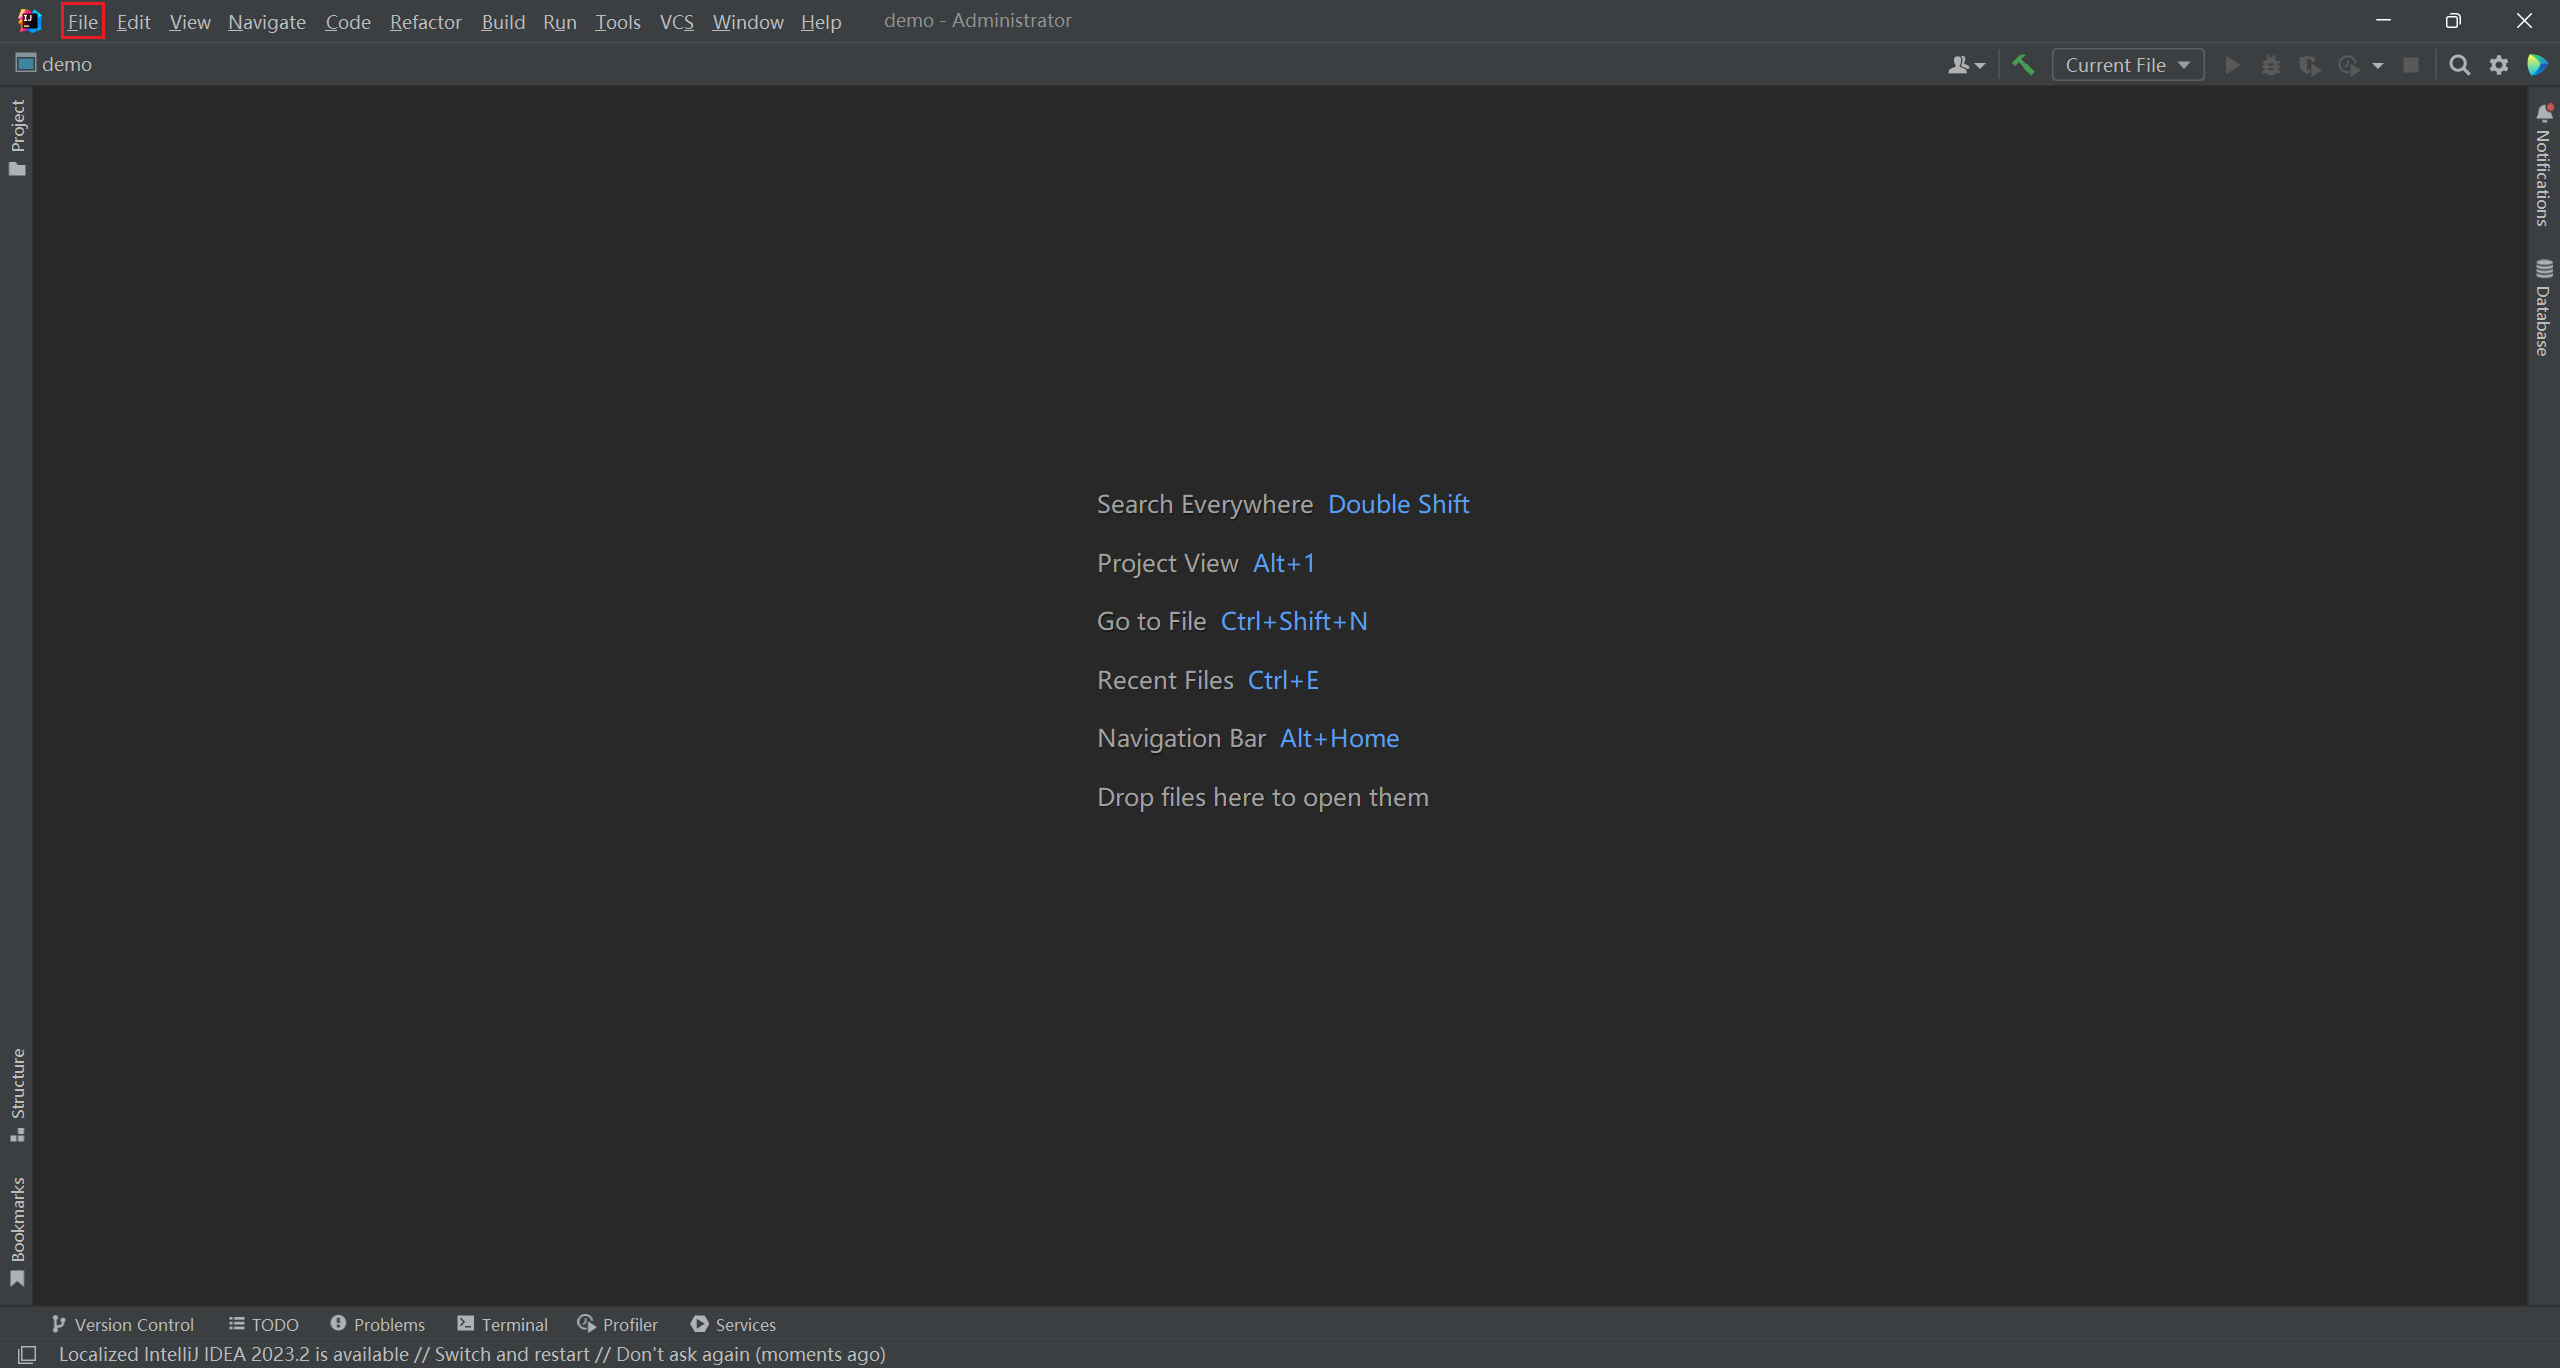Click the Run play icon
2560x1368 pixels.
(x=2232, y=65)
